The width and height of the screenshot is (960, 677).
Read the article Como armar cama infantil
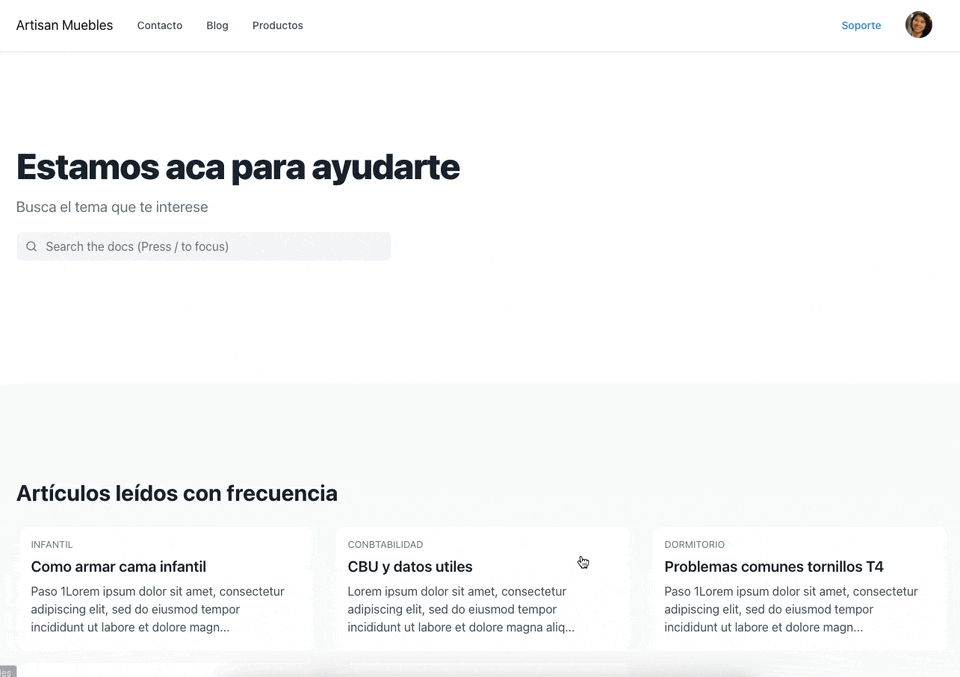point(118,566)
